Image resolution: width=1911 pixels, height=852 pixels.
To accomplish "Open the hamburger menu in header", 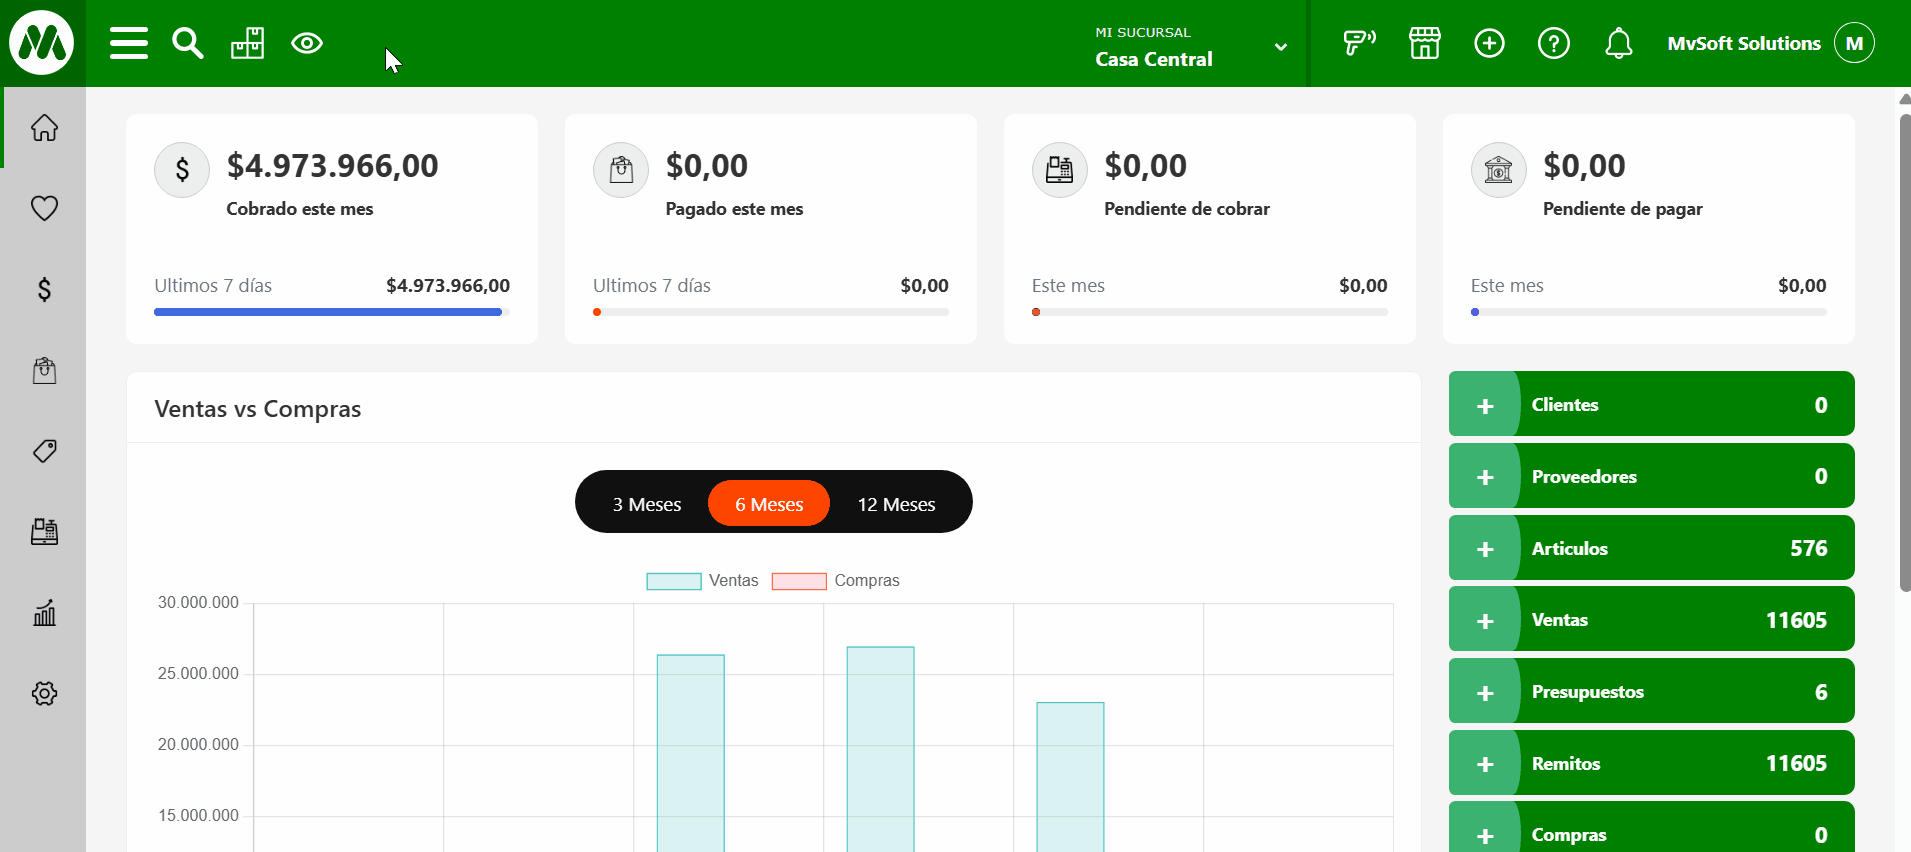I will pos(129,43).
